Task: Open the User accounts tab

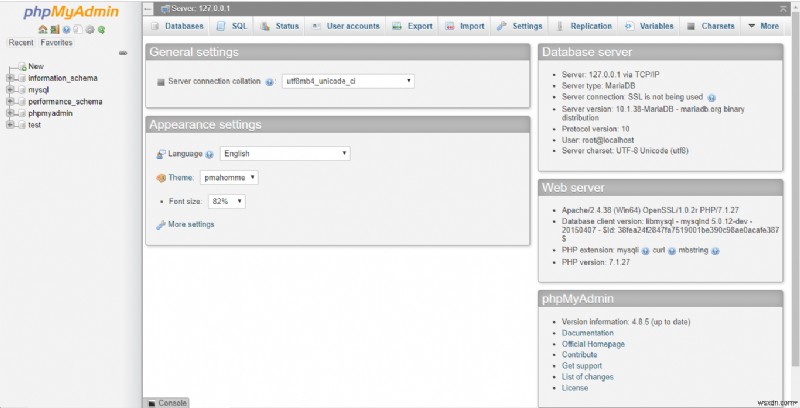Action: pyautogui.click(x=346, y=26)
